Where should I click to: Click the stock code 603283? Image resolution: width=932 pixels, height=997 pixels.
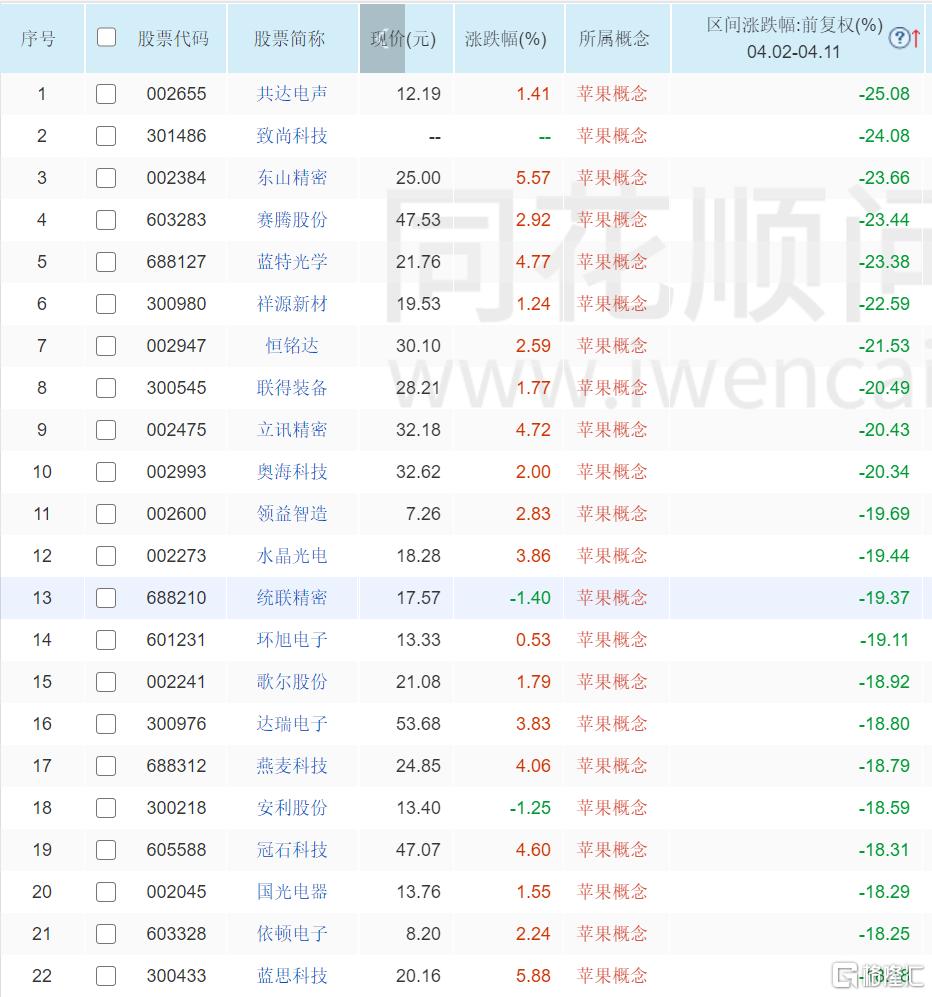tap(176, 220)
